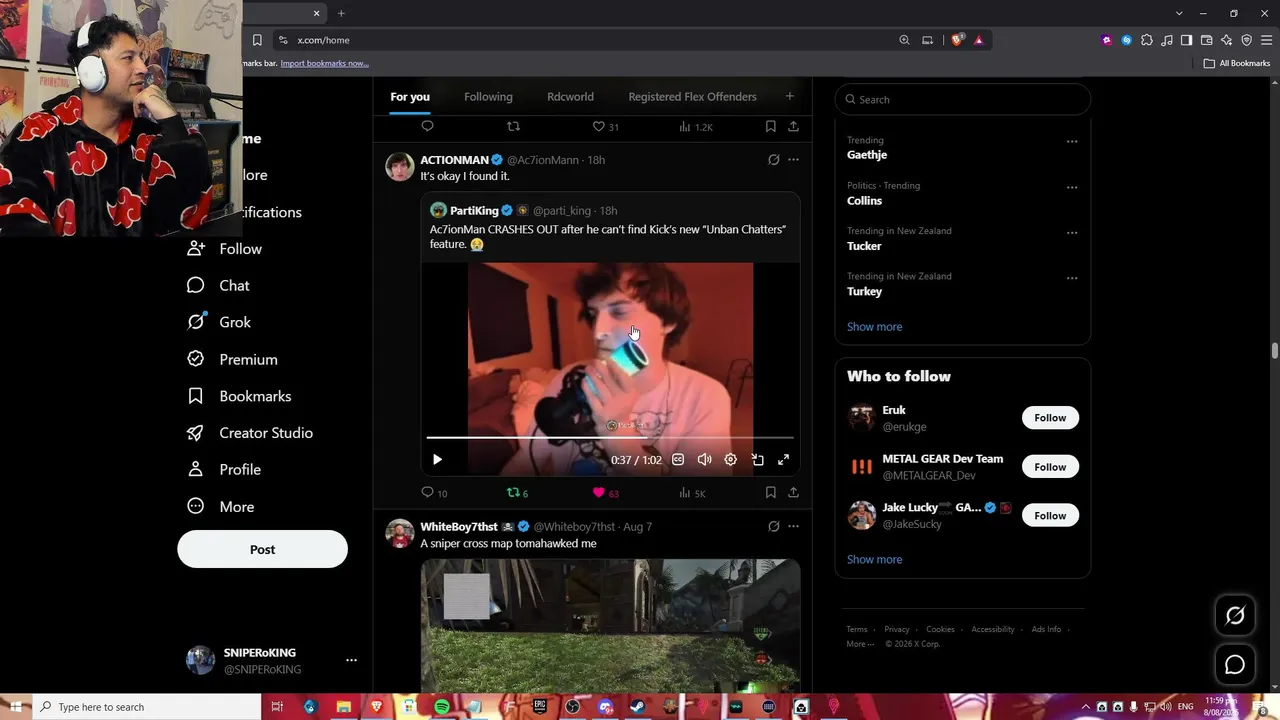Bookmark the top post with 1.2K views
The width and height of the screenshot is (1280, 720).
click(770, 127)
